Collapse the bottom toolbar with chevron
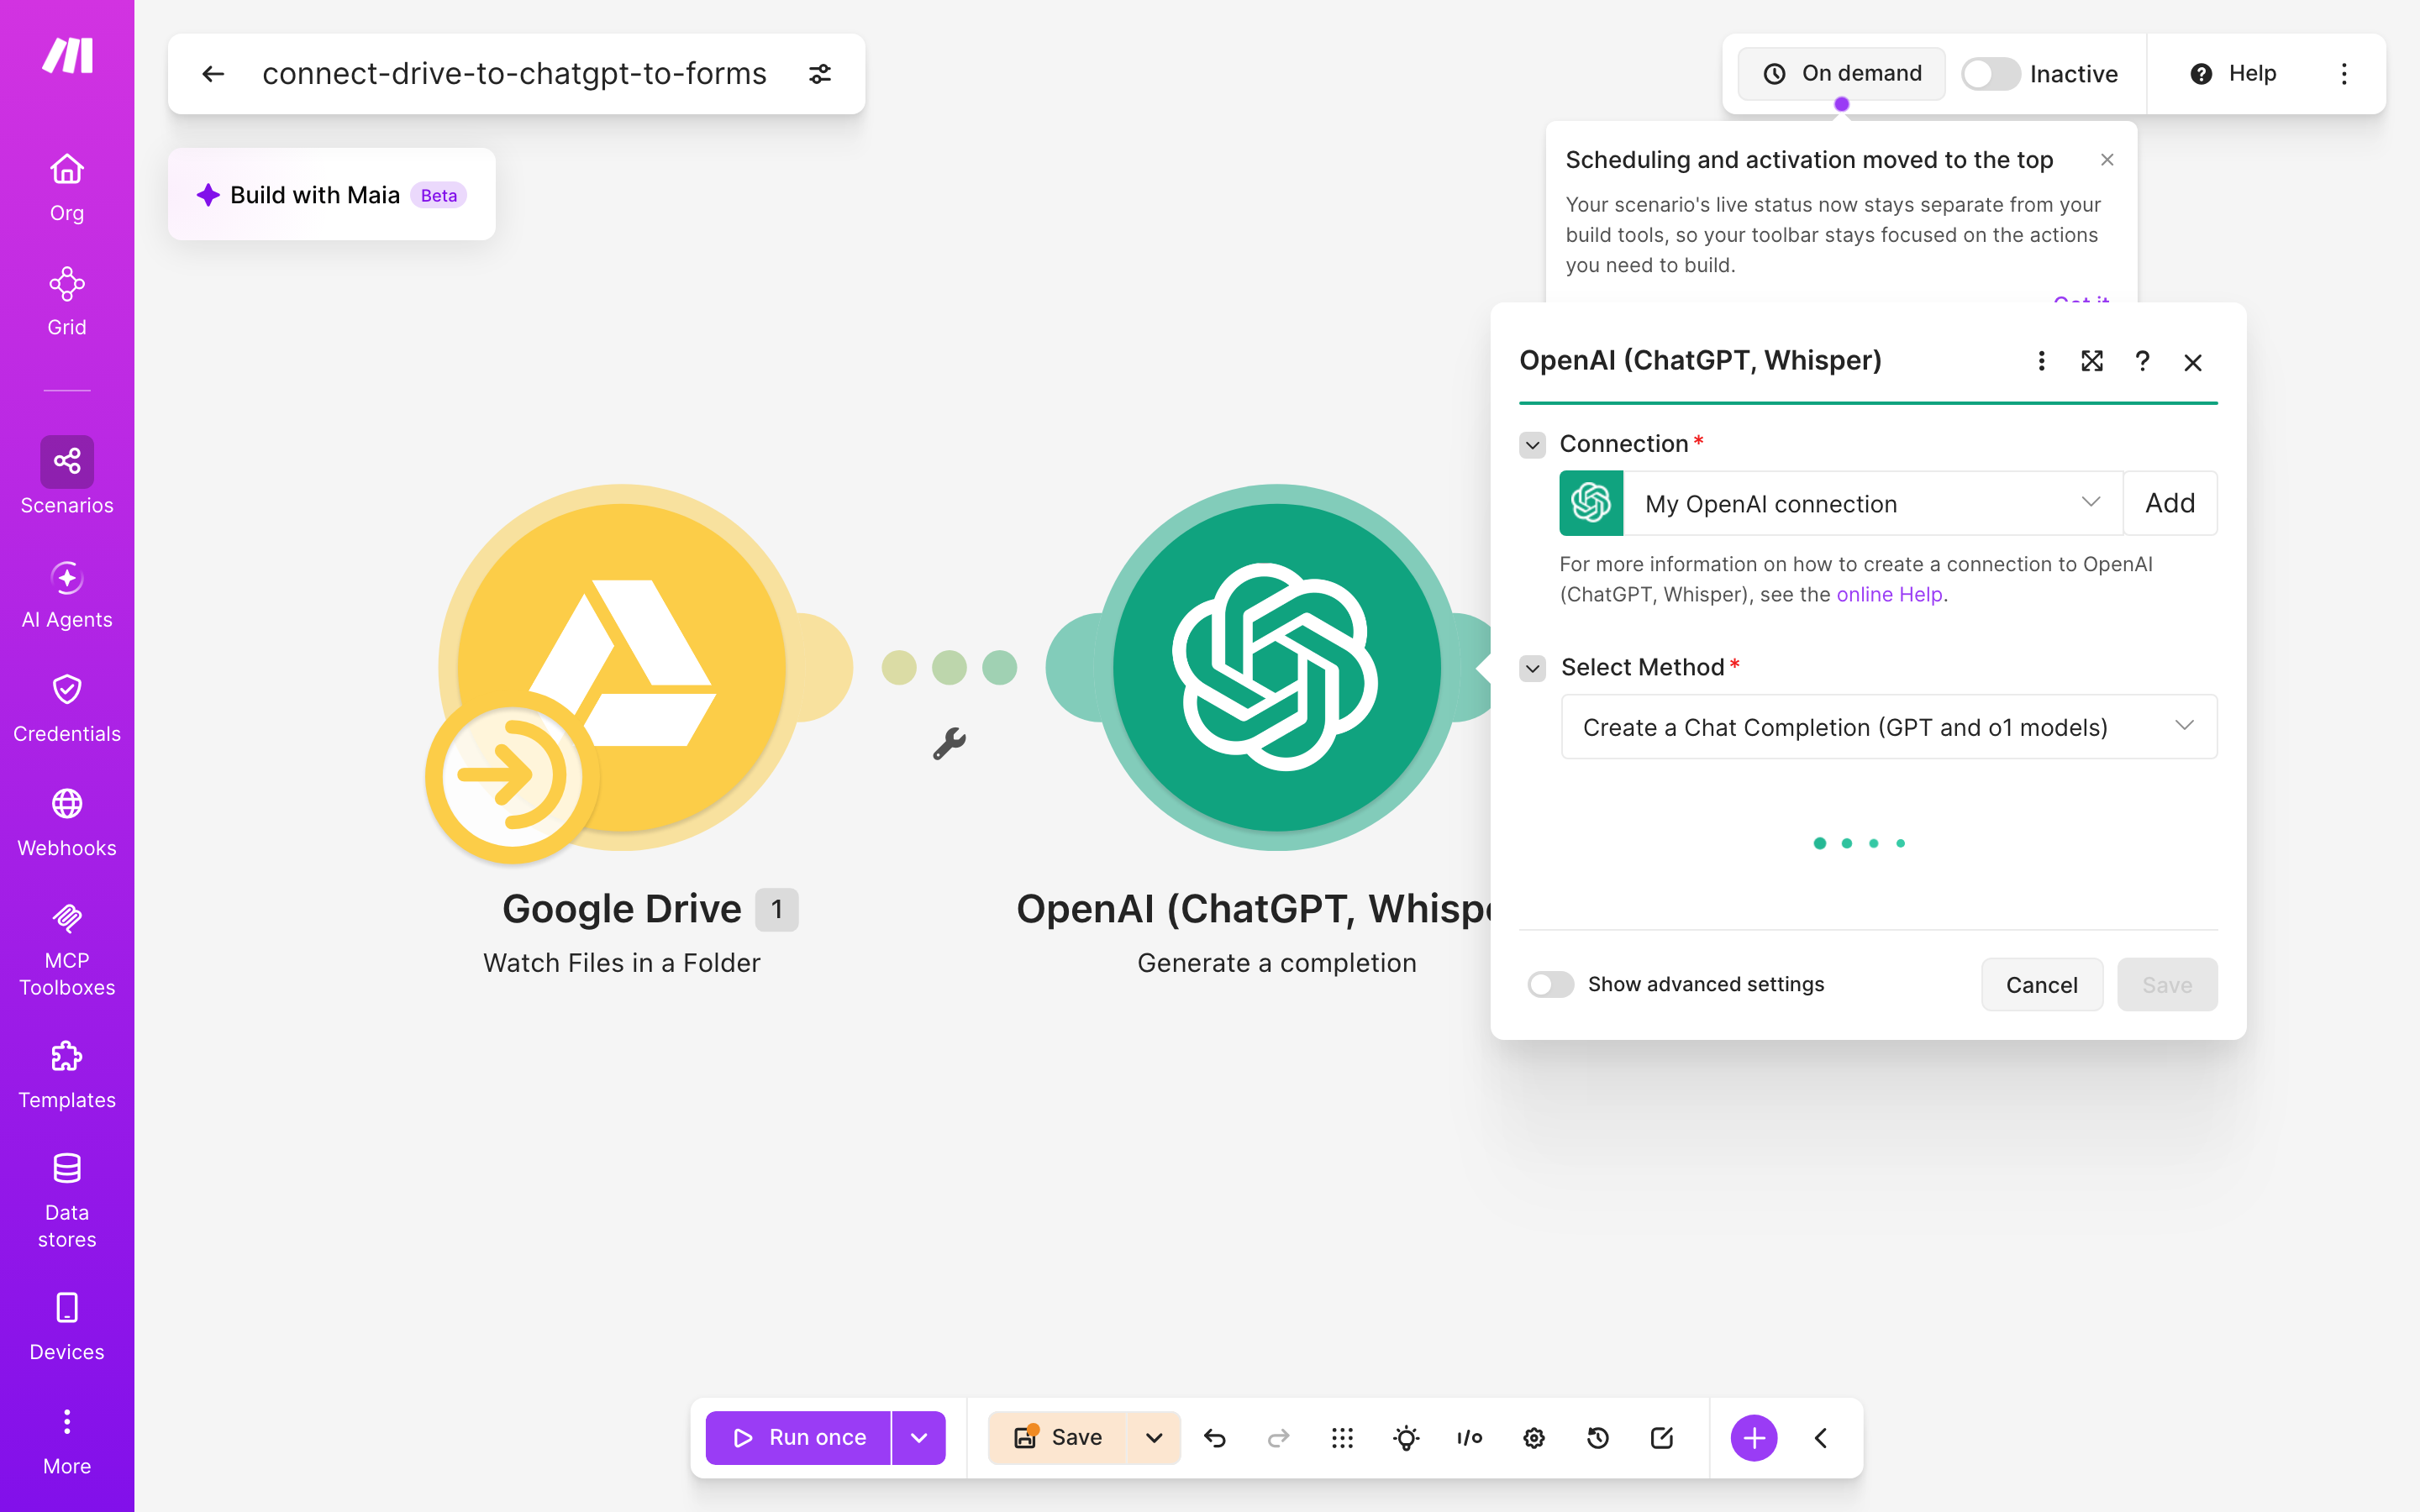This screenshot has width=2420, height=1512. tap(1821, 1438)
